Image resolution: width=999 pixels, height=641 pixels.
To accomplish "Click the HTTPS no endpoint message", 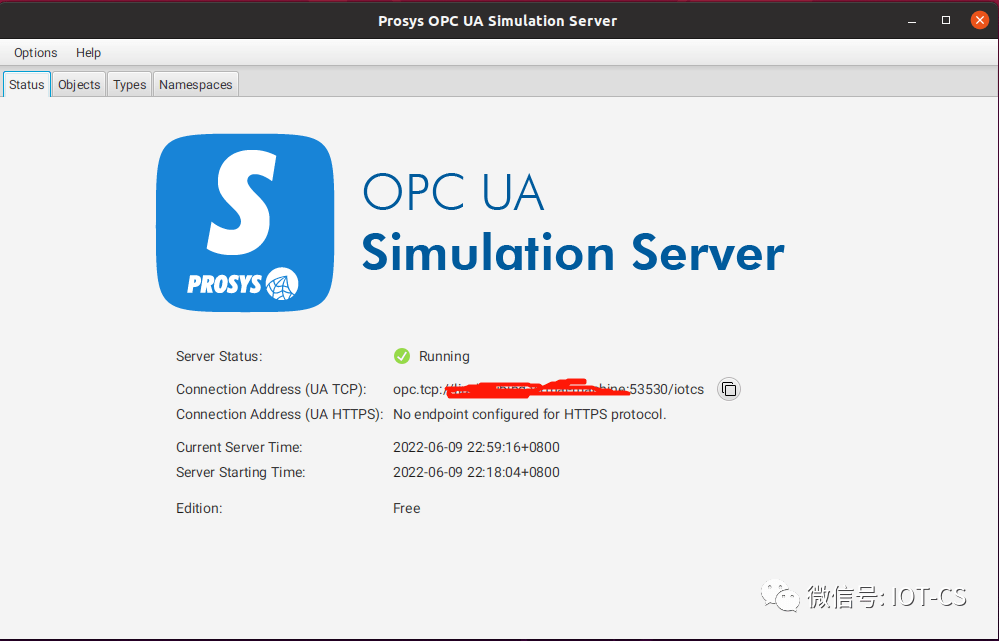I will (x=530, y=414).
